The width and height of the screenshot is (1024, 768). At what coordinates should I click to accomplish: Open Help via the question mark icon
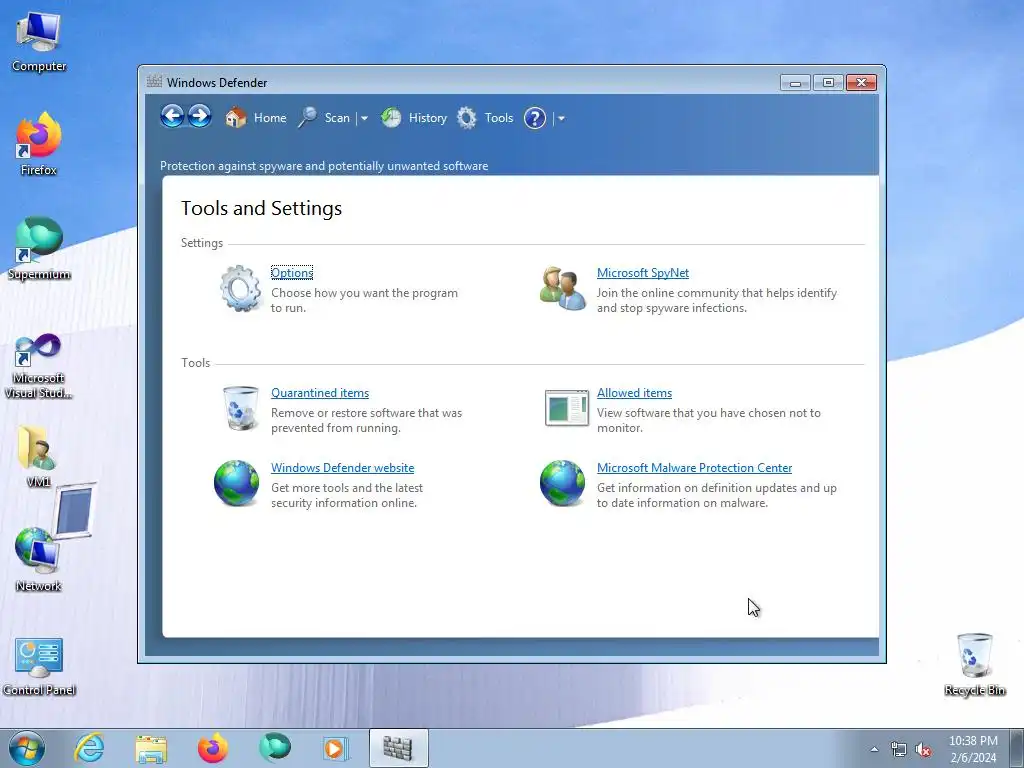535,118
